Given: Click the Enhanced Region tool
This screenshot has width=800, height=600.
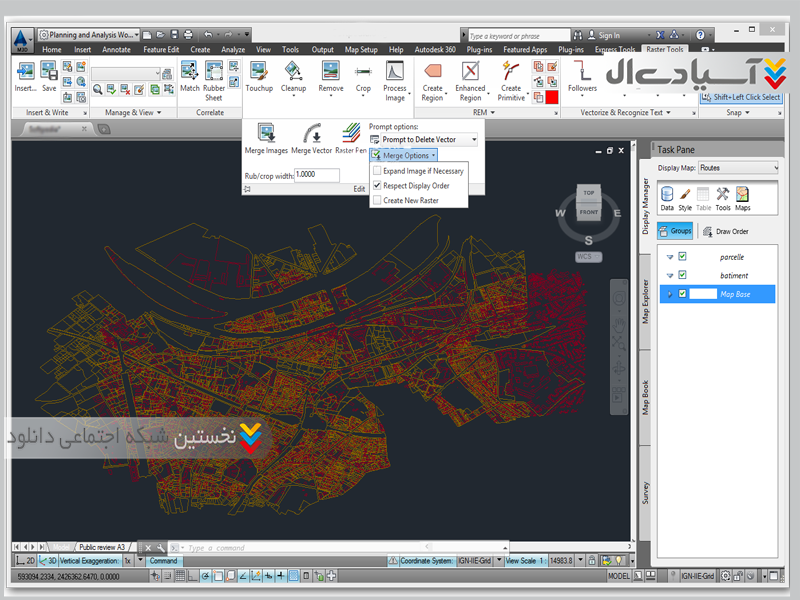Looking at the screenshot, I should [x=470, y=72].
